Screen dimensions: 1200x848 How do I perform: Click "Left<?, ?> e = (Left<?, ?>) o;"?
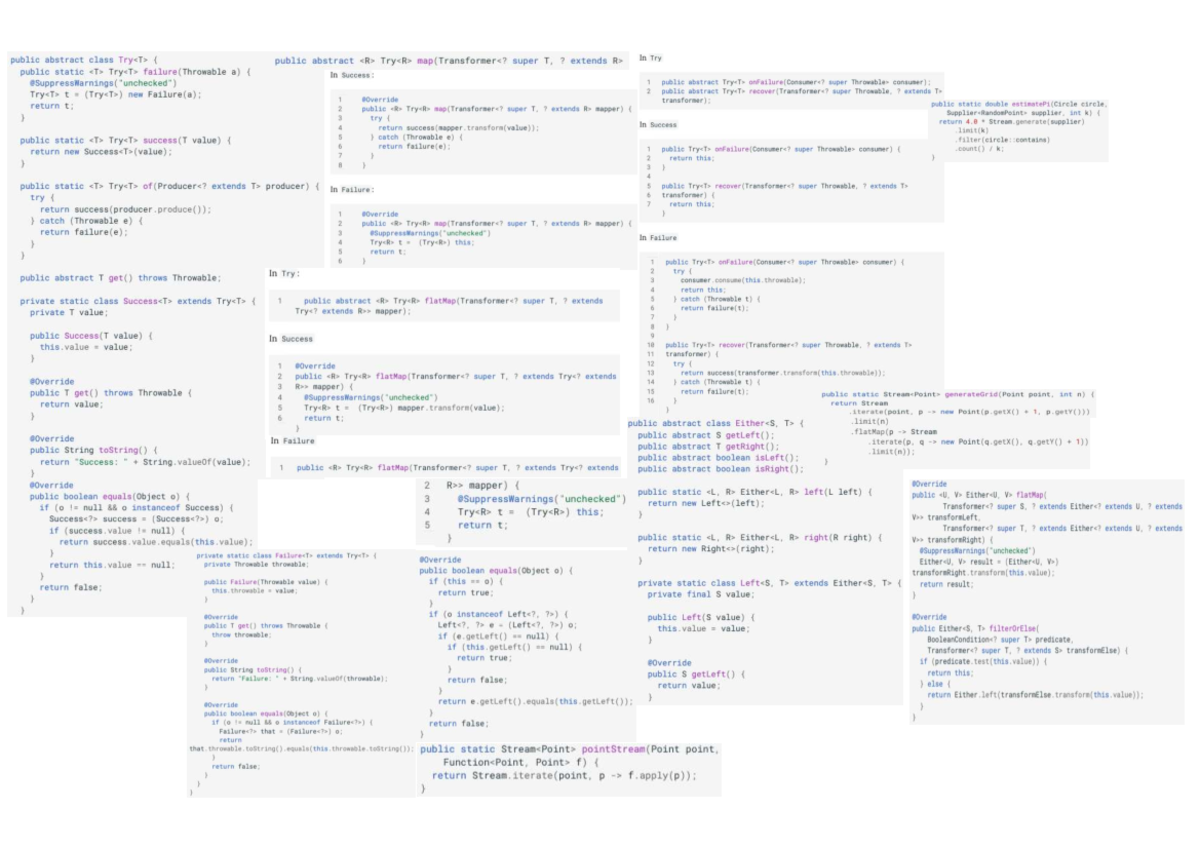pos(508,625)
